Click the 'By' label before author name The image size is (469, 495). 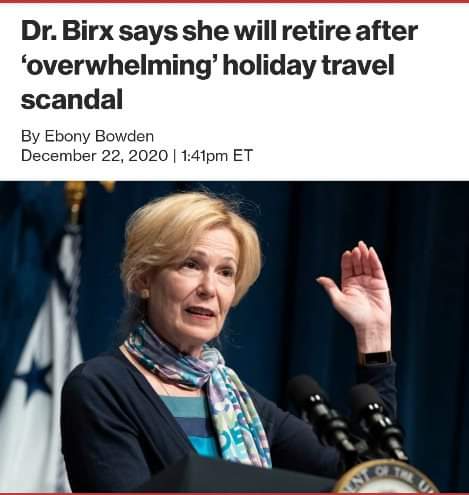click(31, 136)
